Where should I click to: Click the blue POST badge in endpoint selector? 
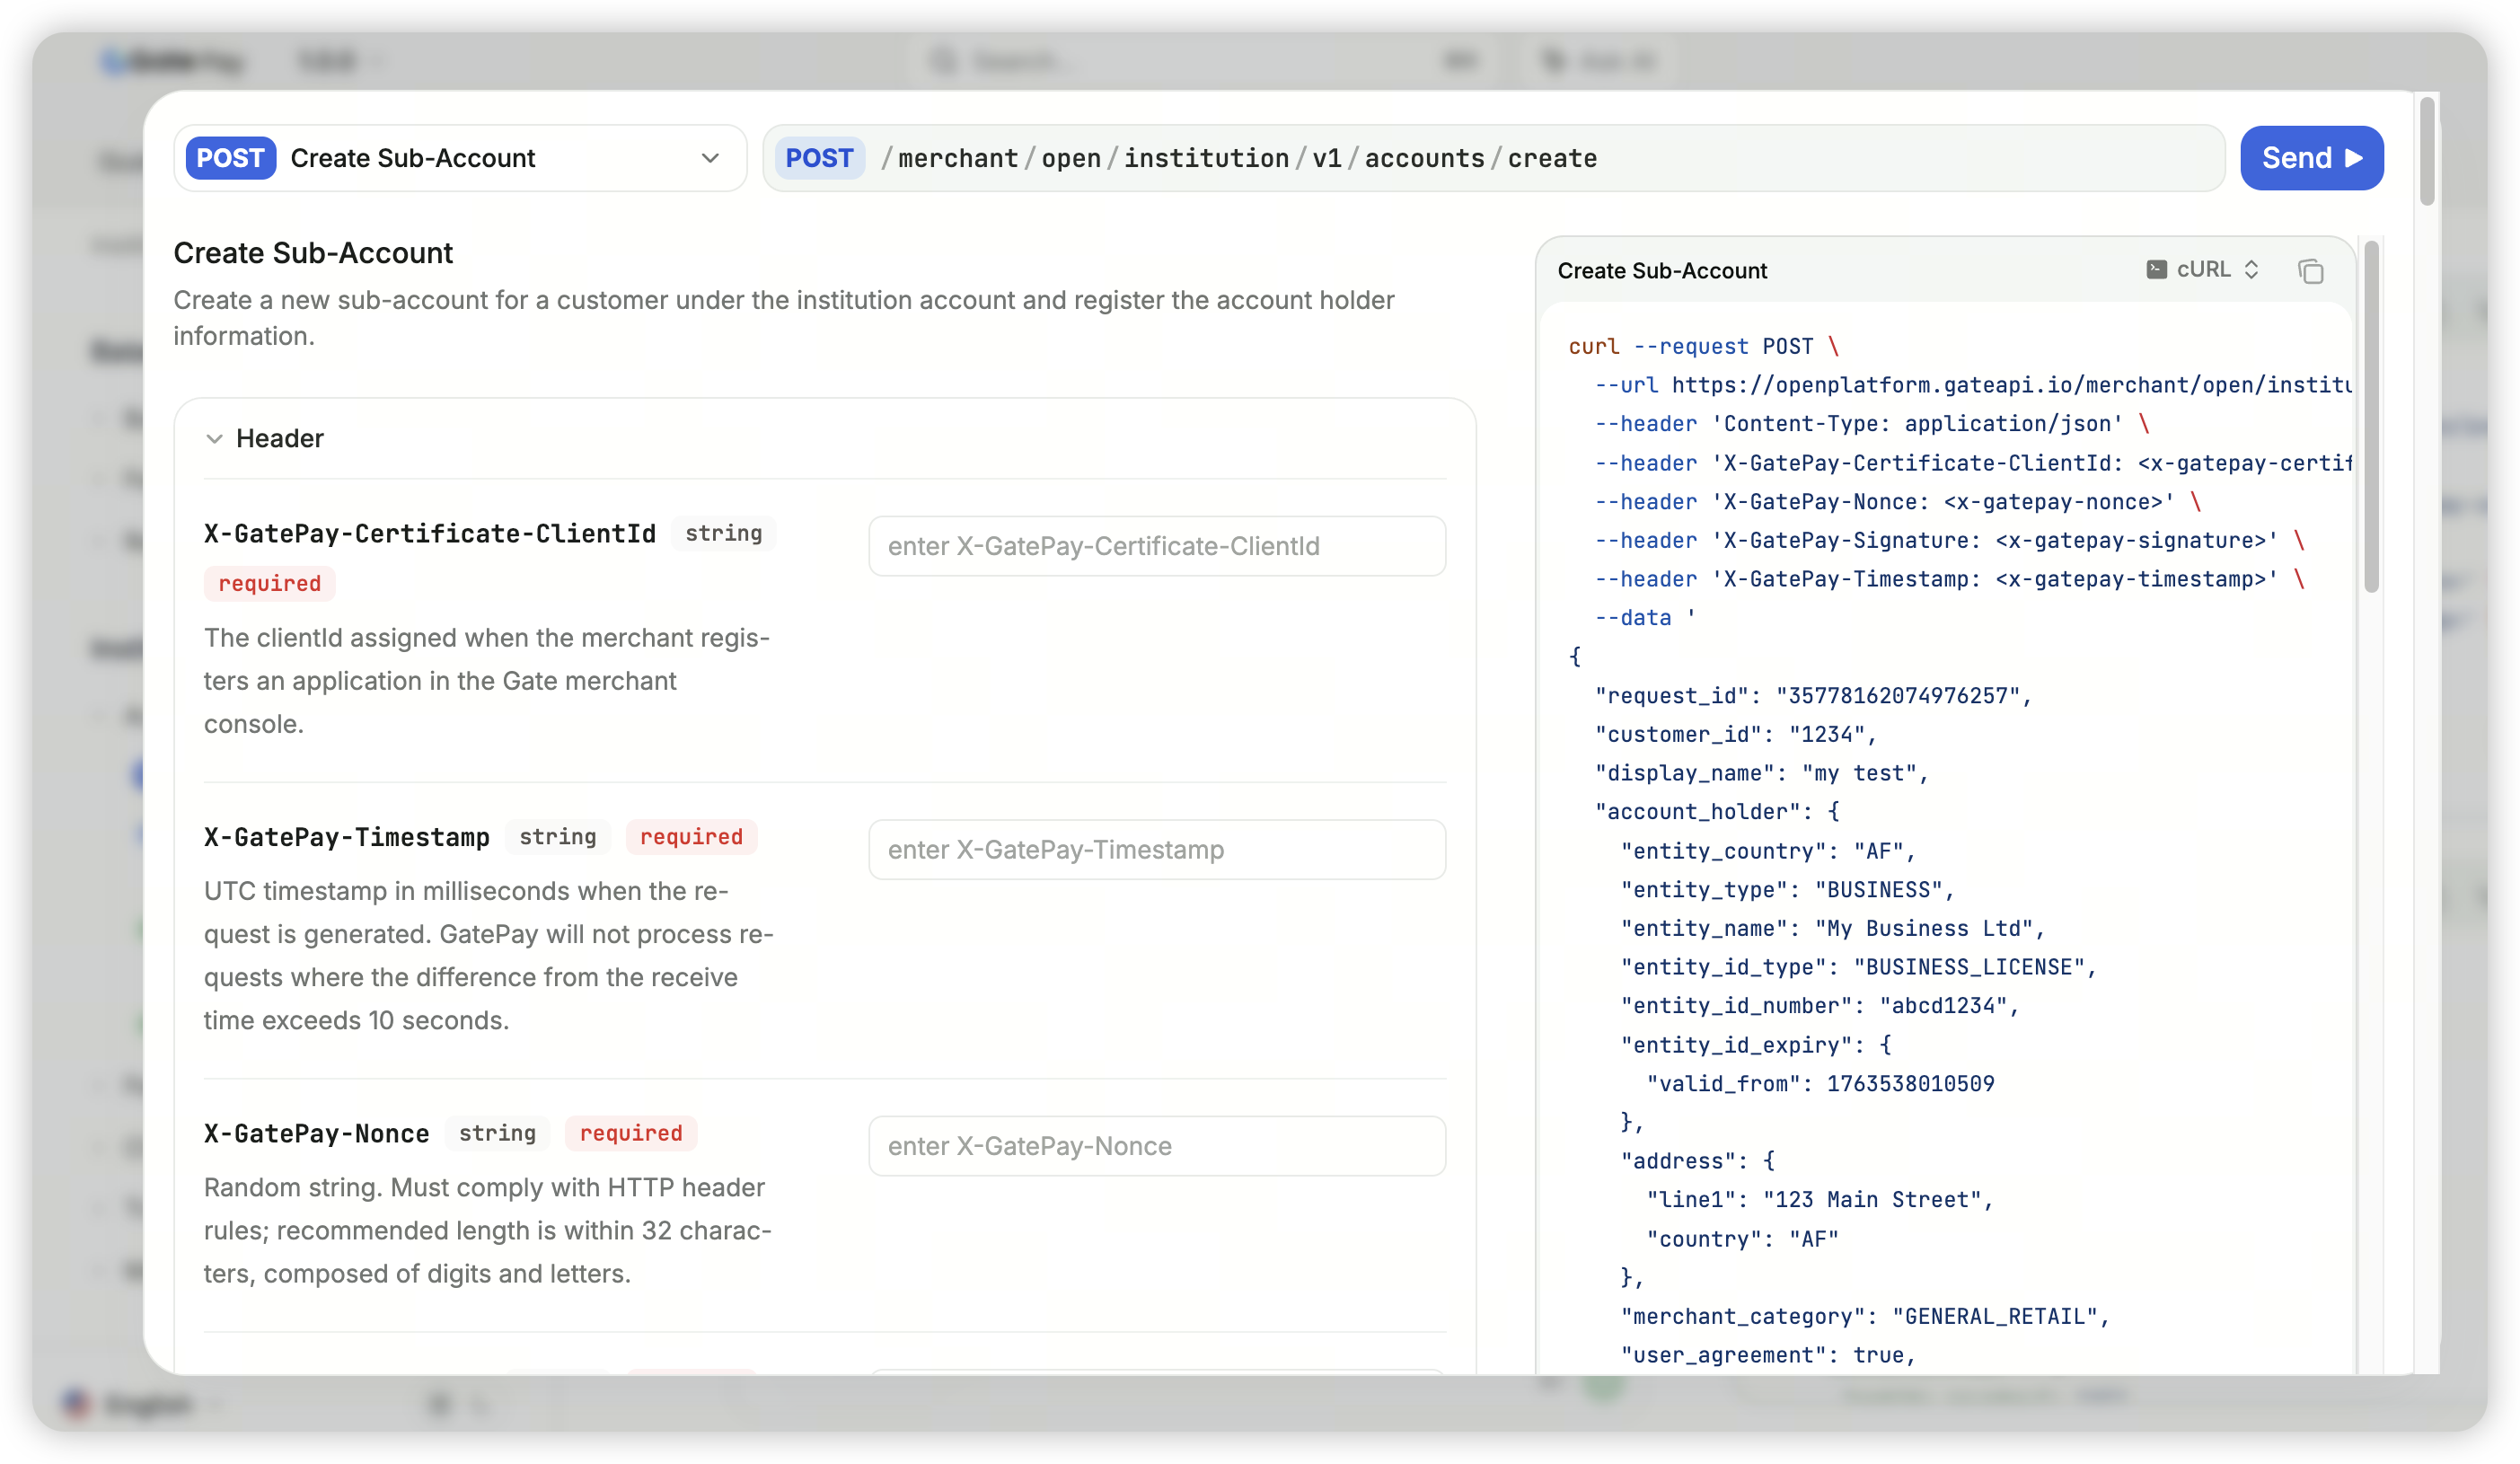(231, 158)
